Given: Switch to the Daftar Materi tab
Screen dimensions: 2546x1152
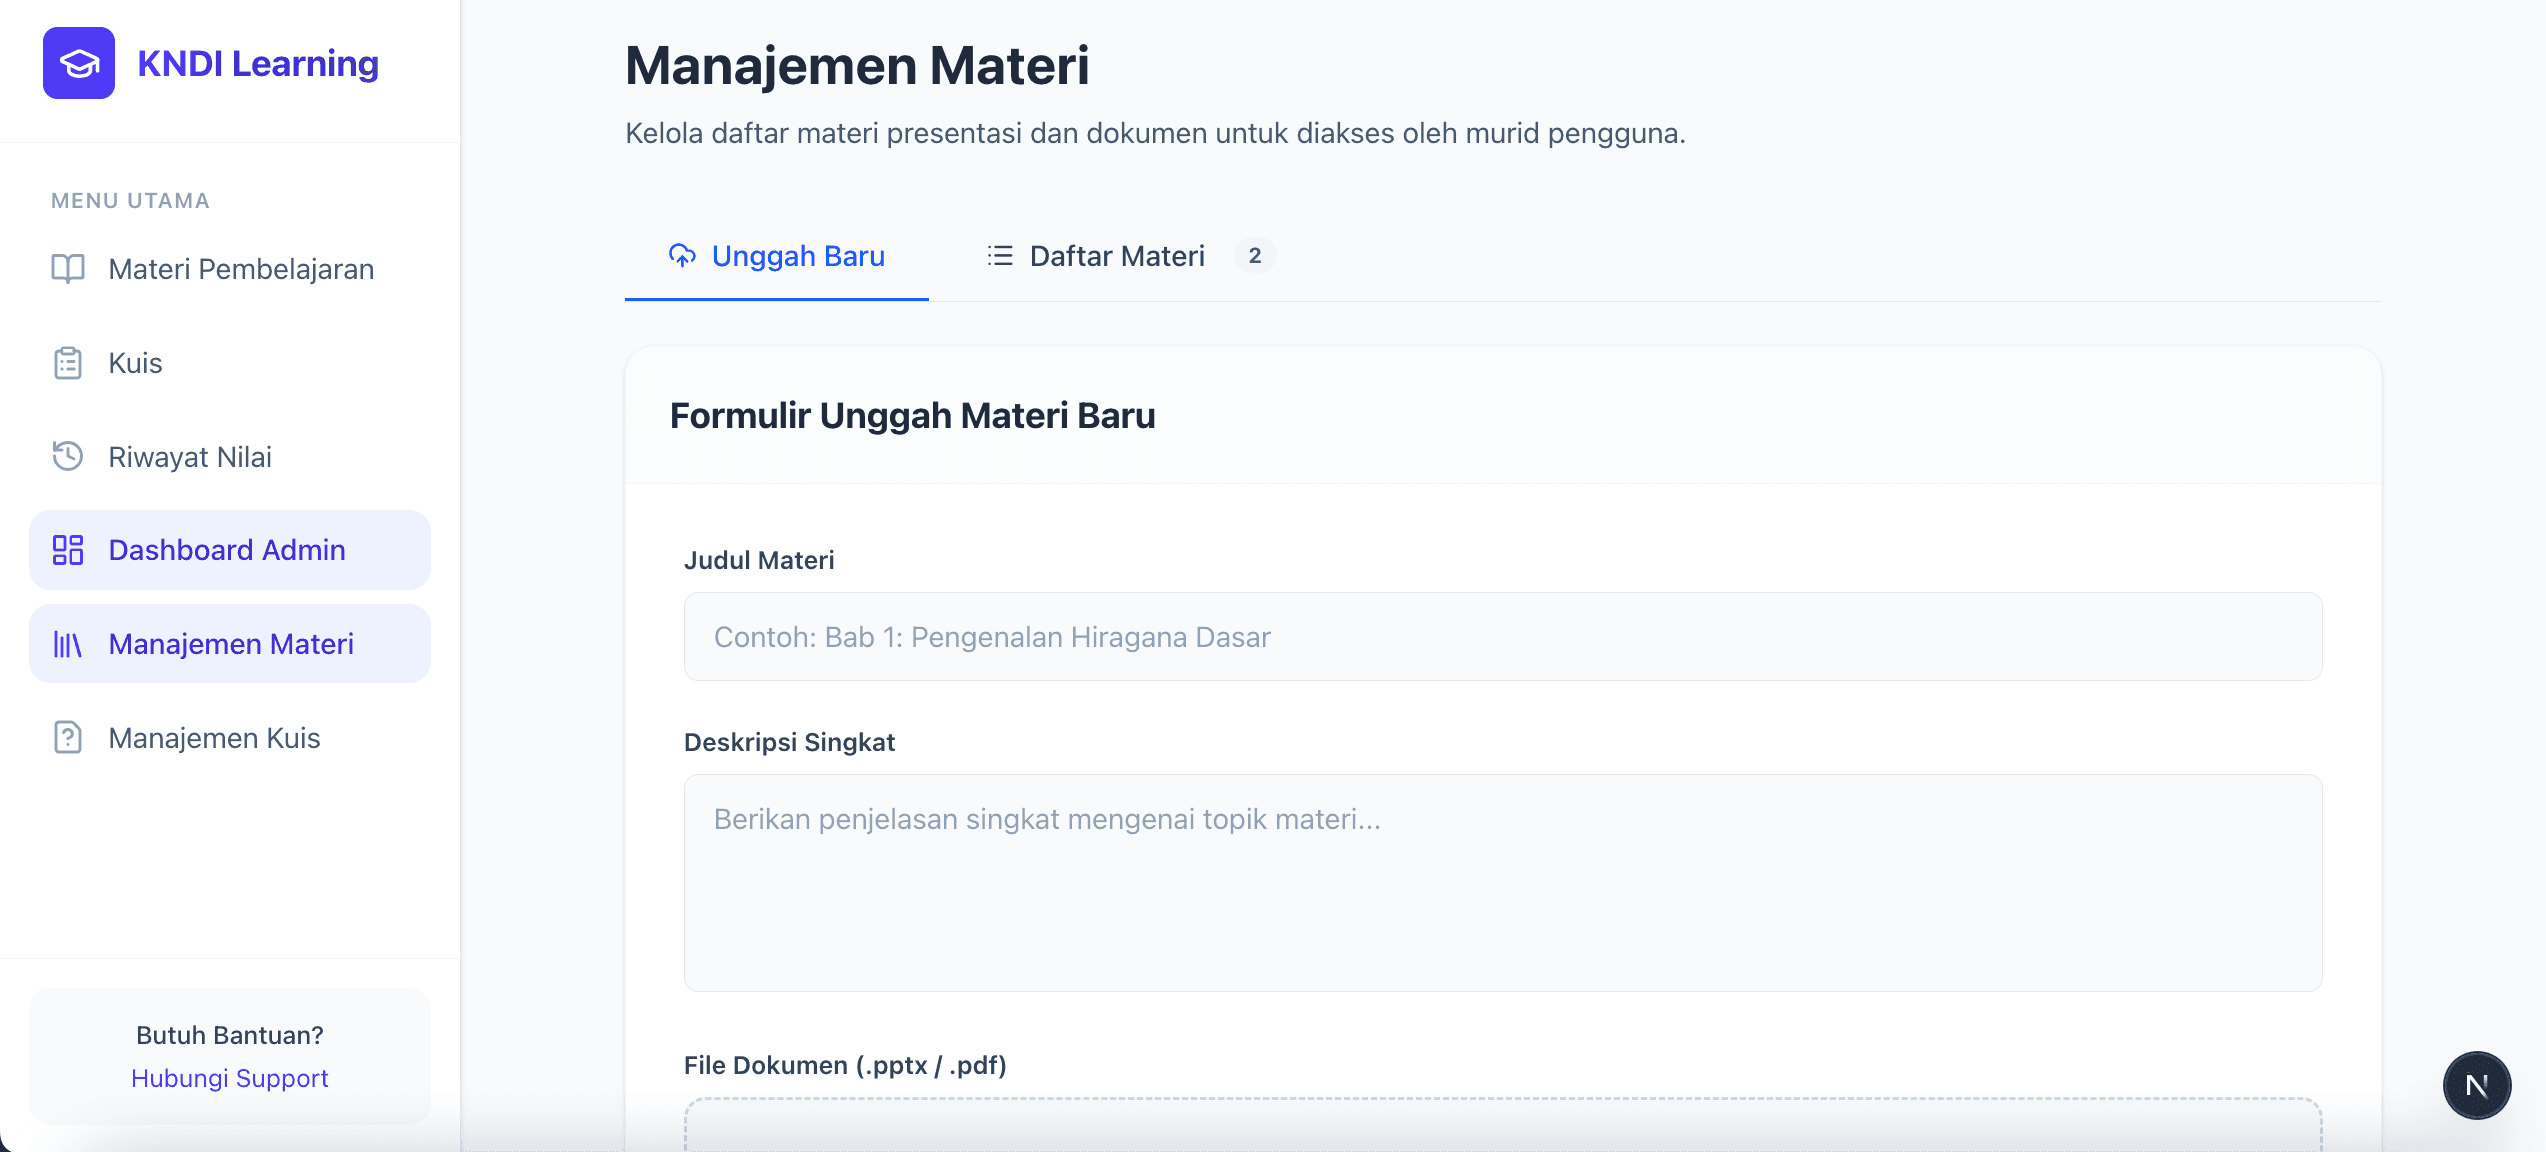Looking at the screenshot, I should click(x=1130, y=256).
